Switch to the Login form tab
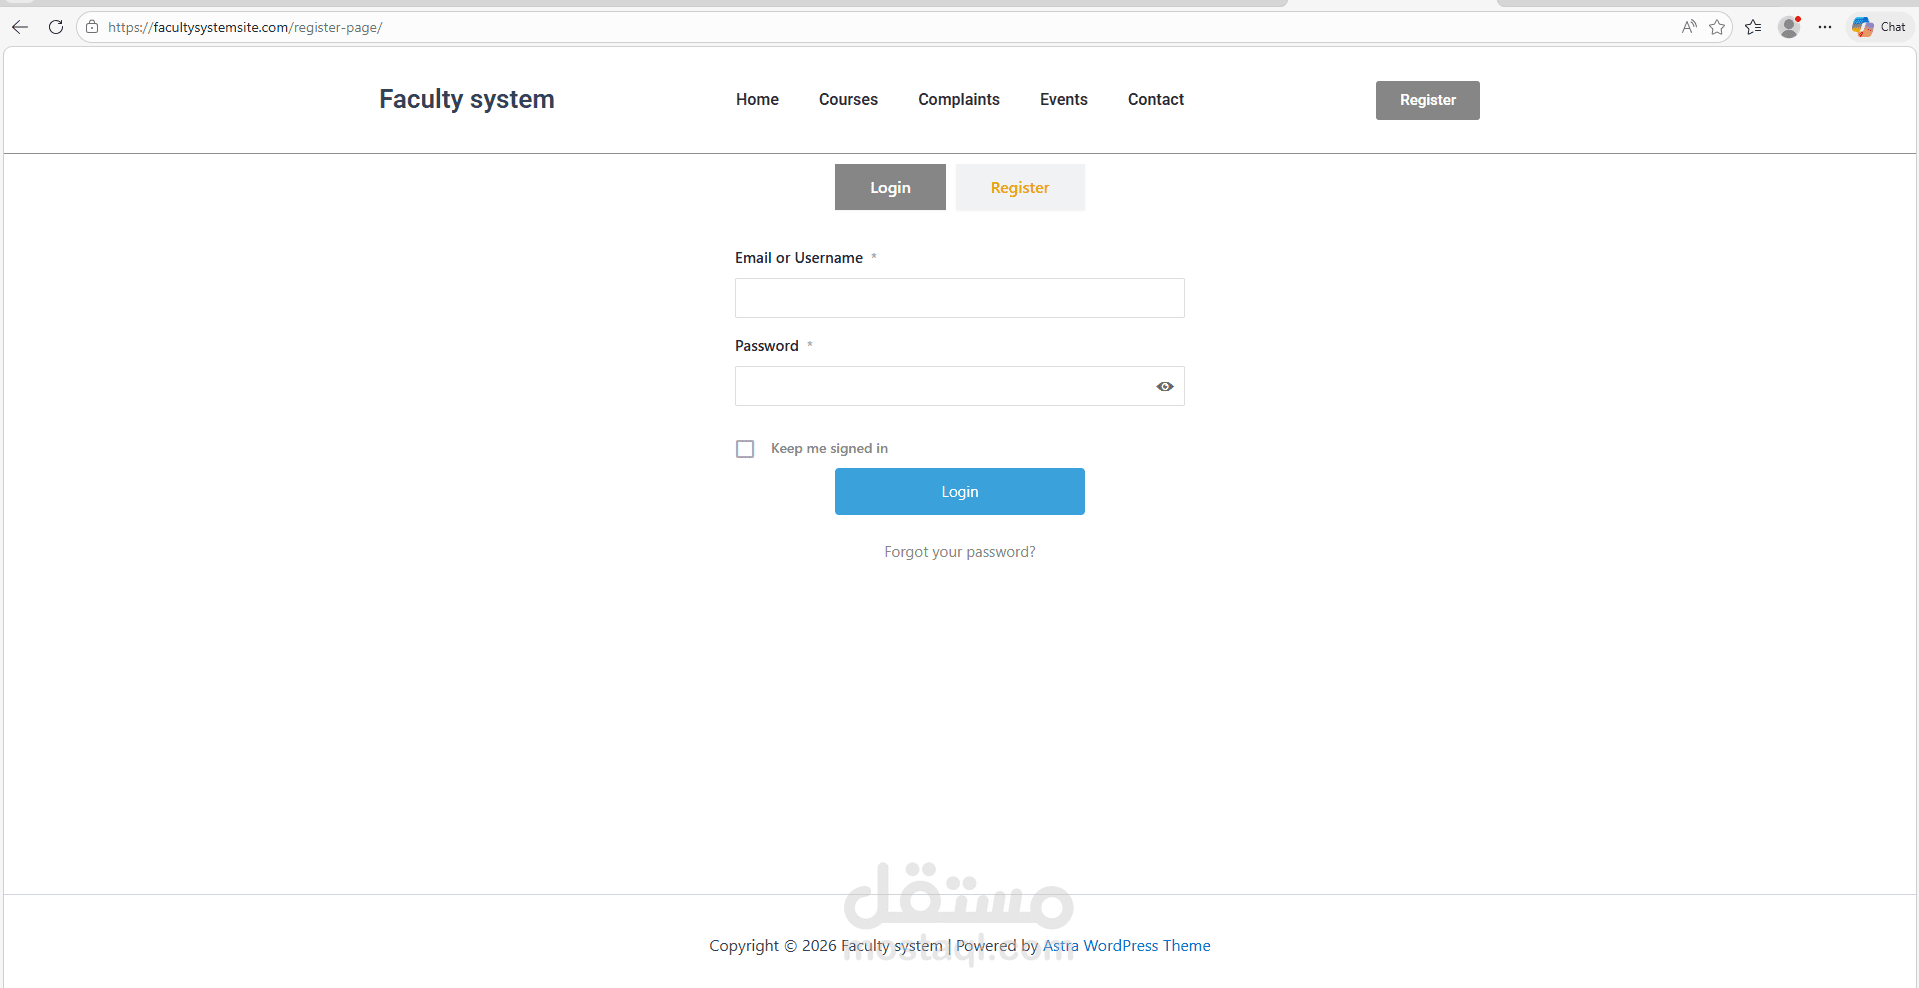This screenshot has height=988, width=1919. (890, 187)
